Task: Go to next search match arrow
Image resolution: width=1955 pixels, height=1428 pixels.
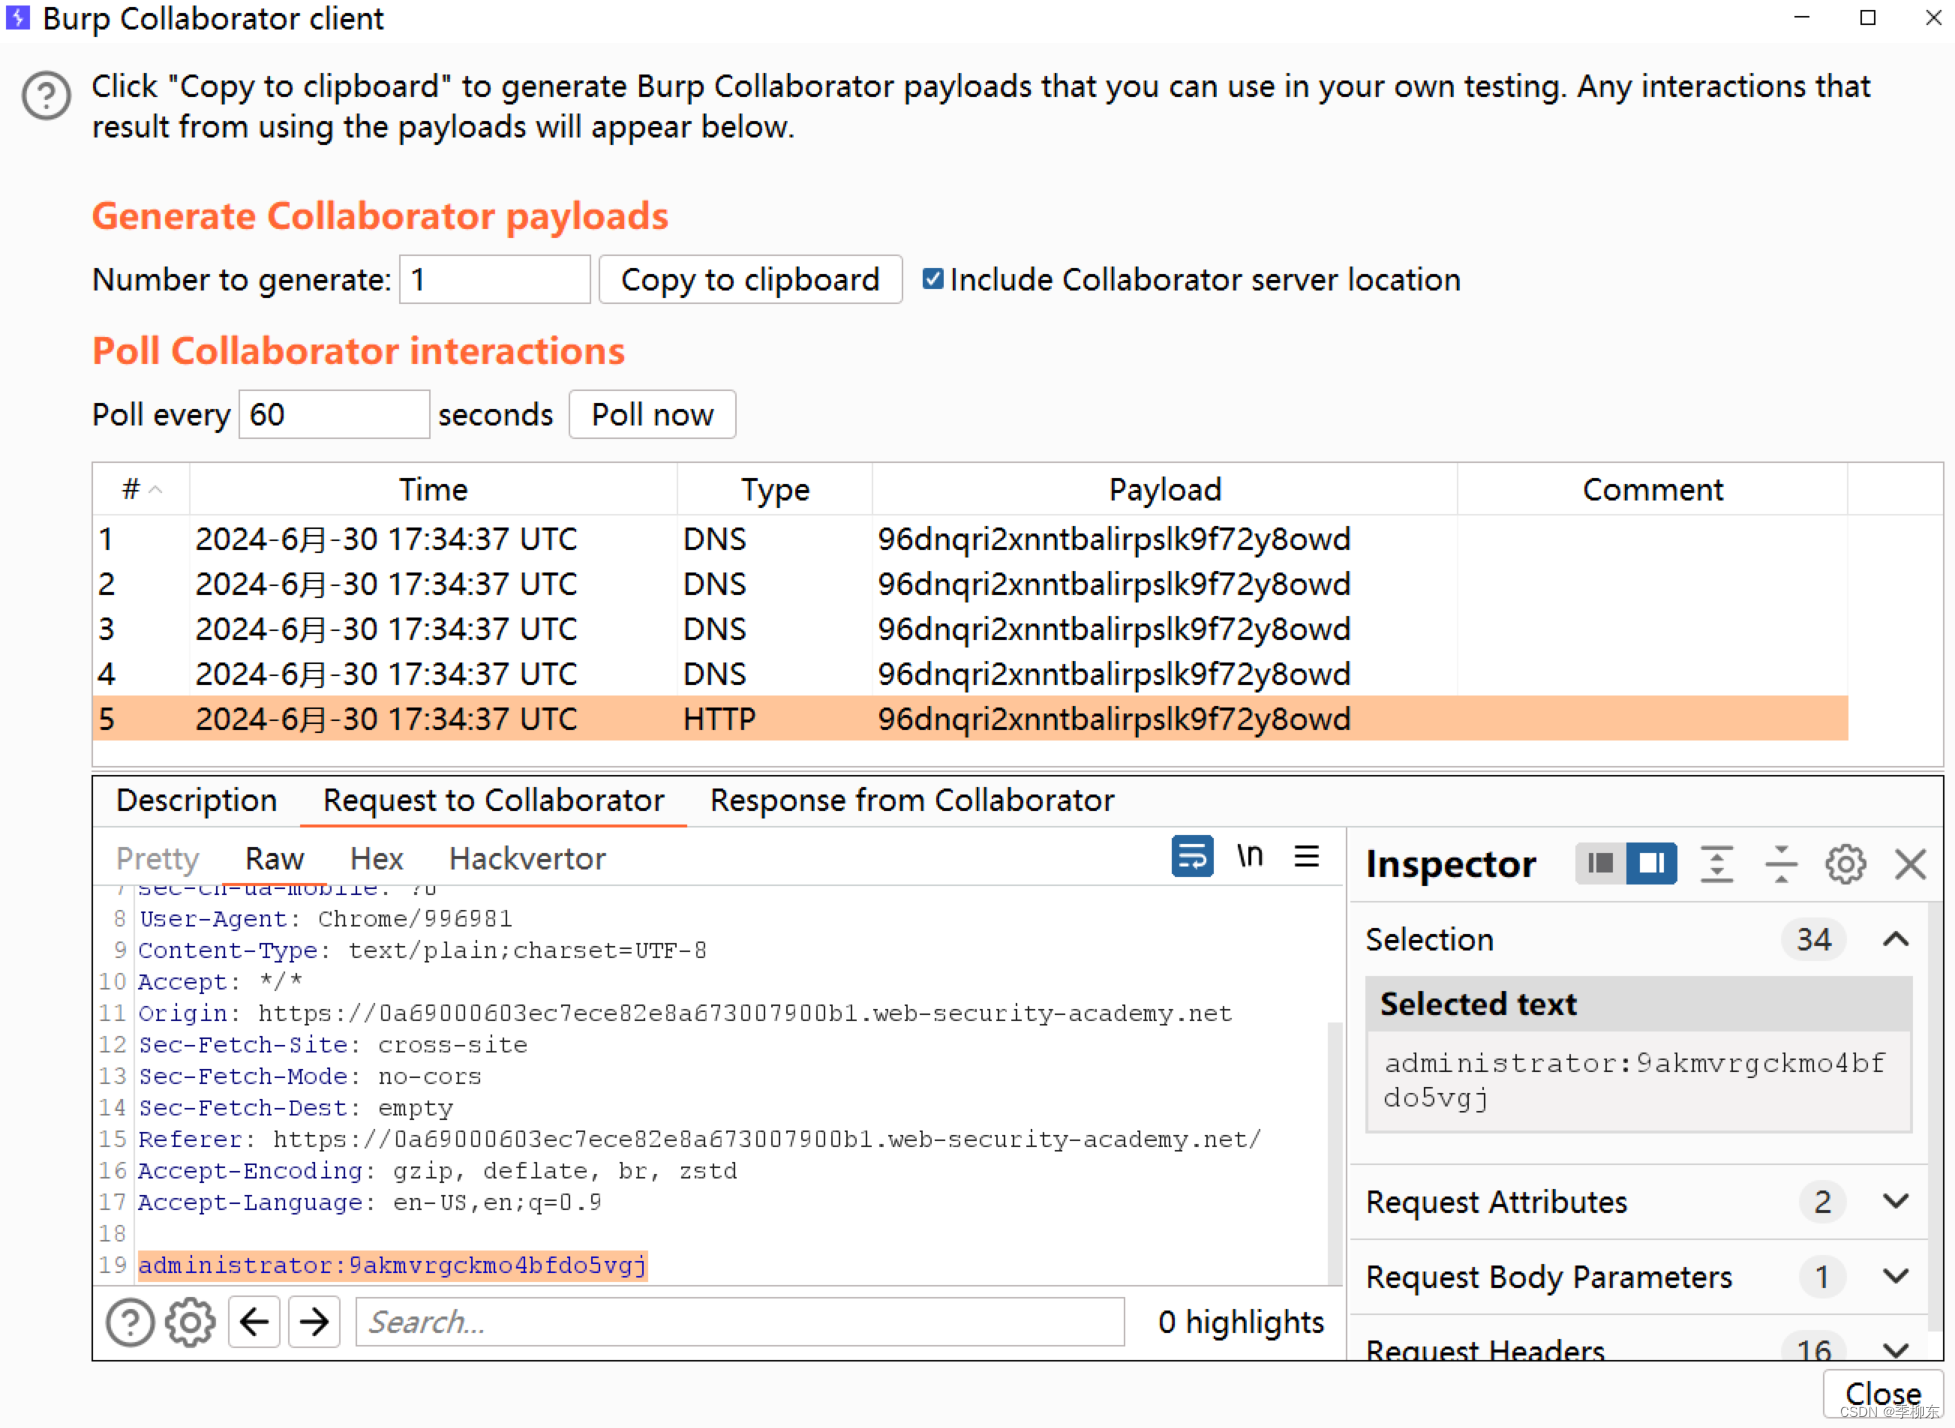Action: tap(315, 1322)
